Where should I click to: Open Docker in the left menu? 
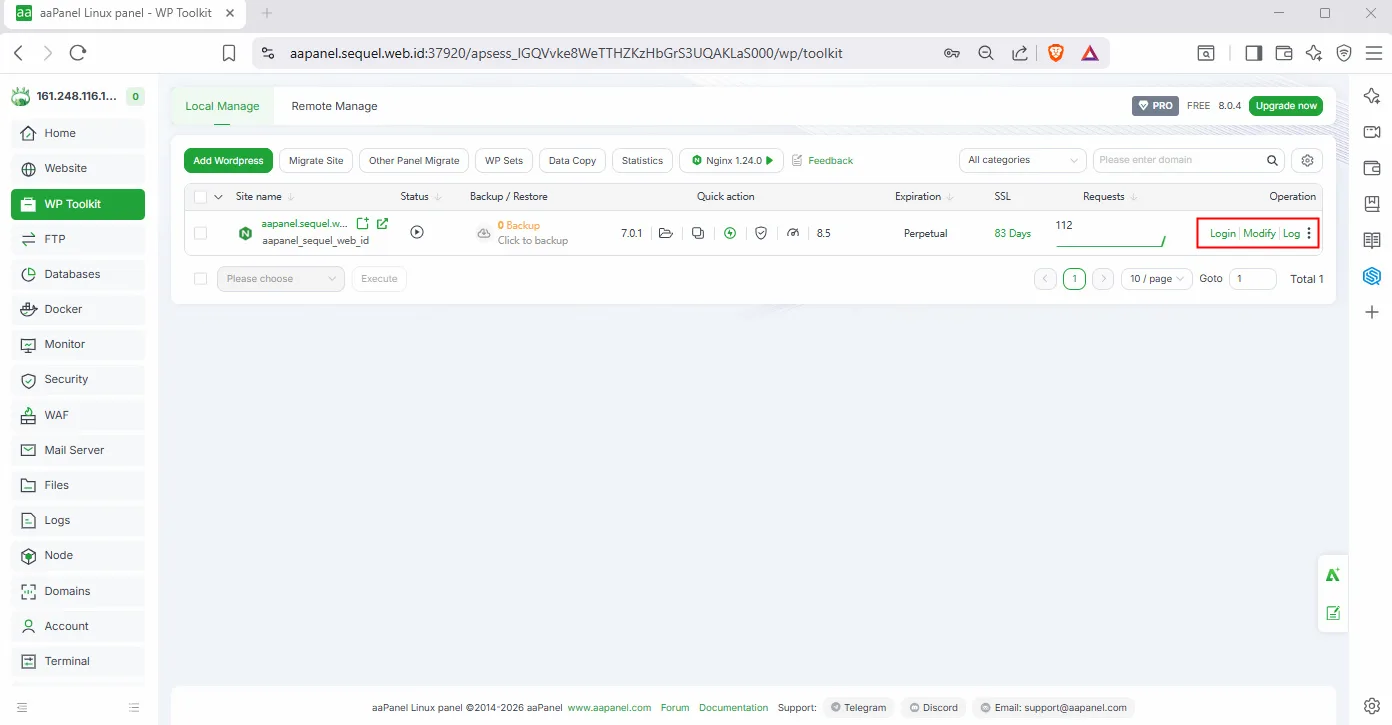pos(78,309)
